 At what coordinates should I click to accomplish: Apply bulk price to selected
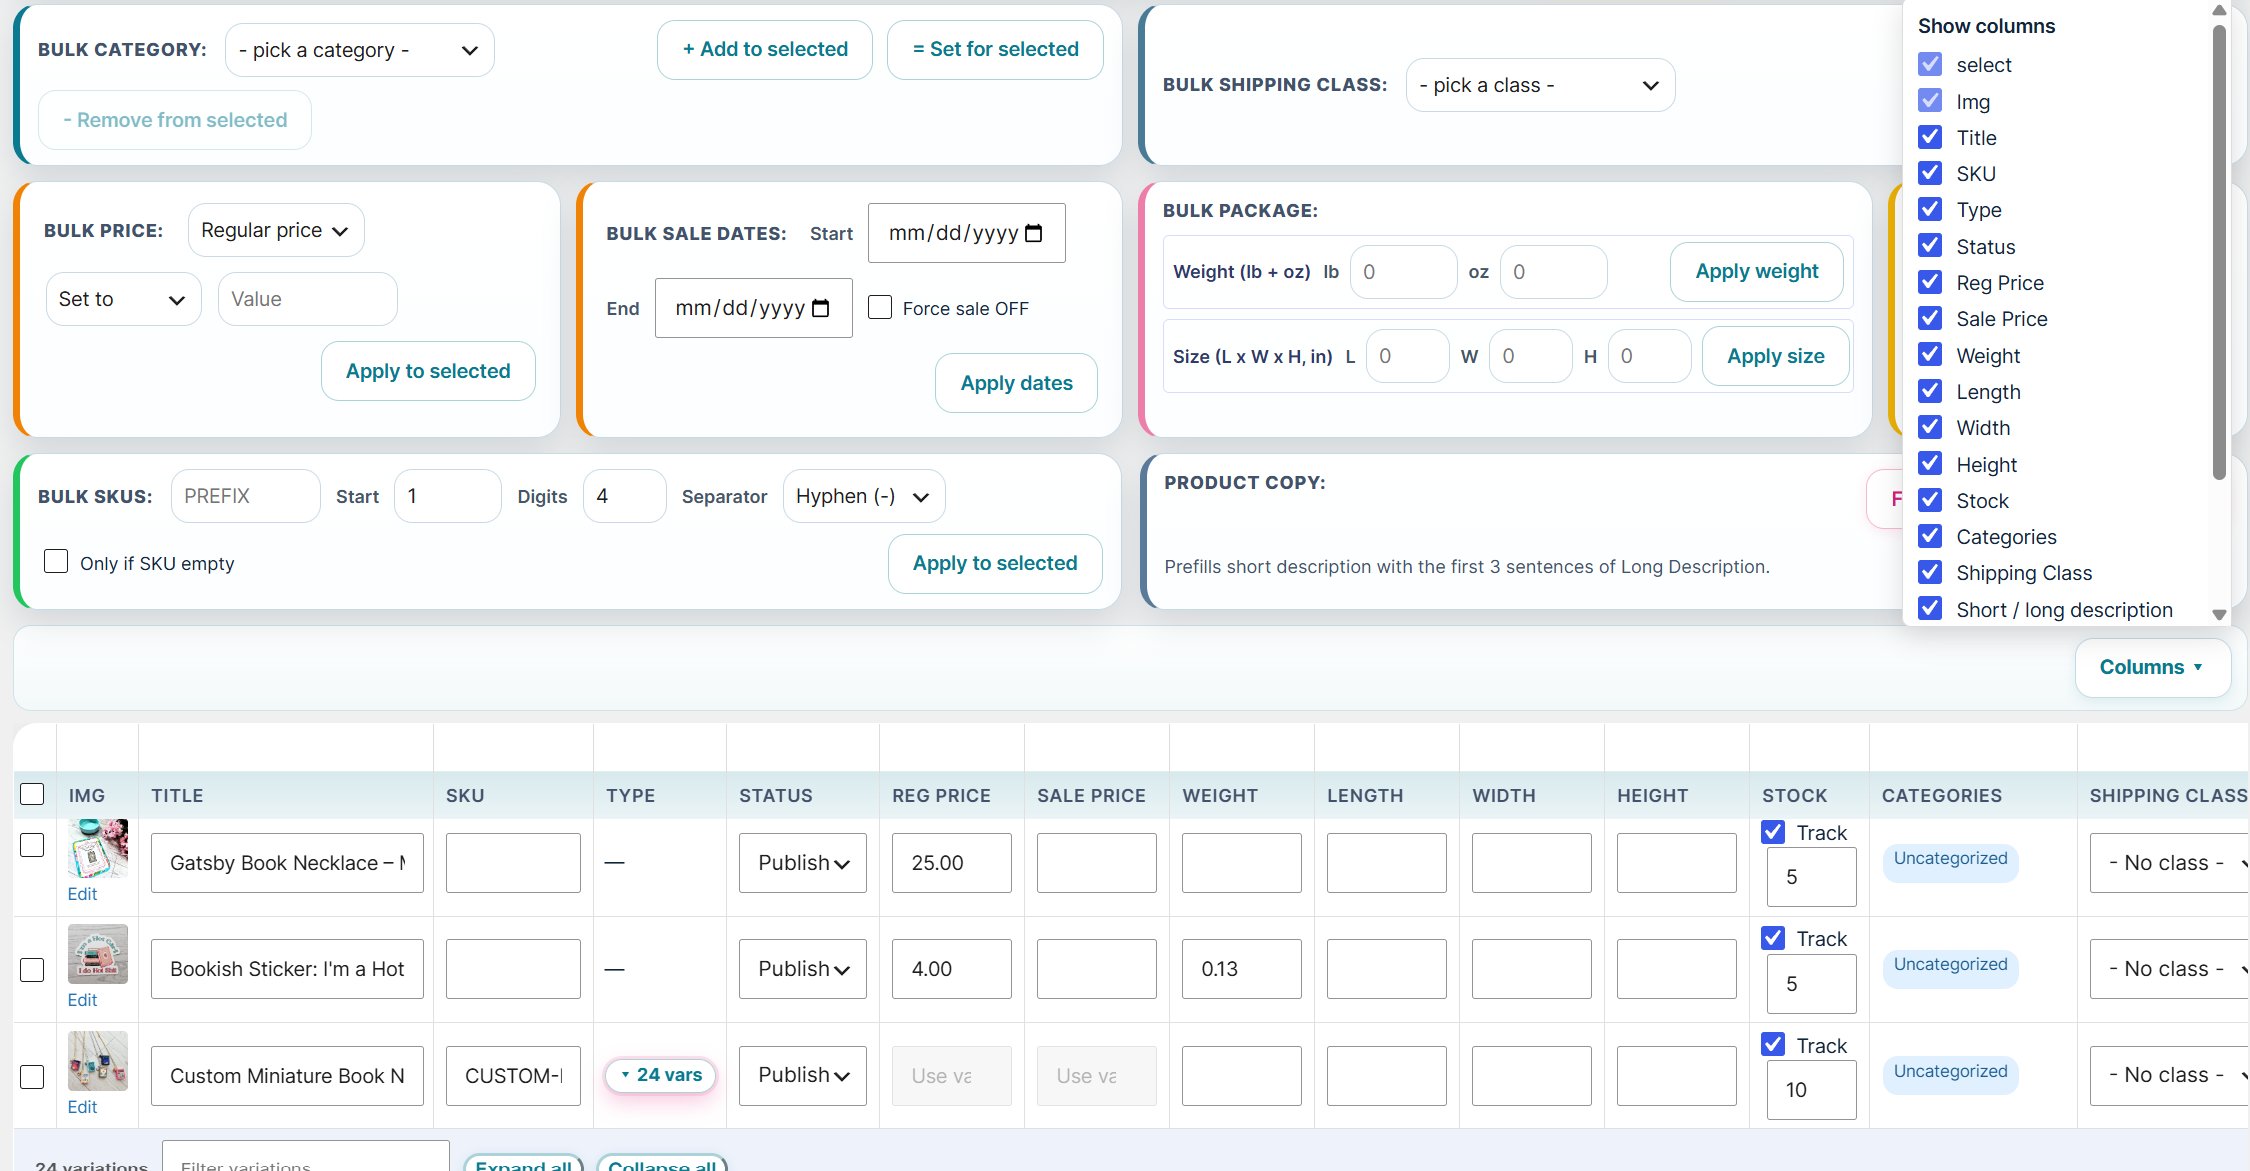[428, 371]
